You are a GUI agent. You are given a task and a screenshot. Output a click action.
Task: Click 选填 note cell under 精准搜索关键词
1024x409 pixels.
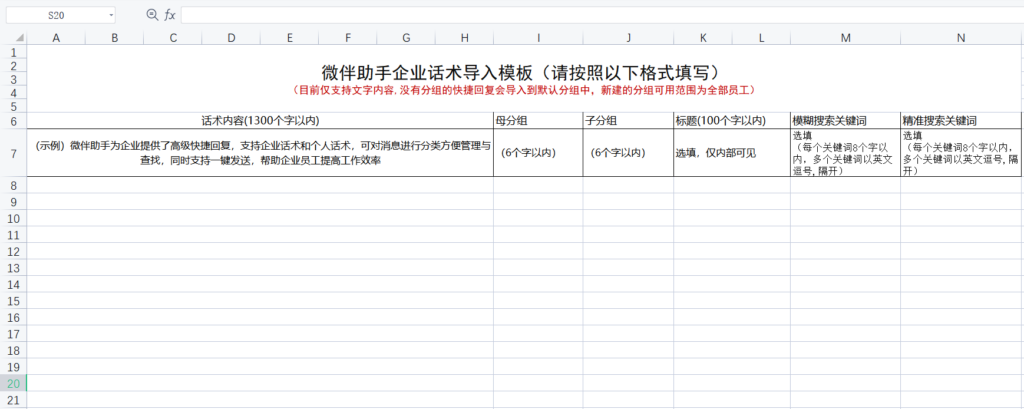(x=961, y=152)
